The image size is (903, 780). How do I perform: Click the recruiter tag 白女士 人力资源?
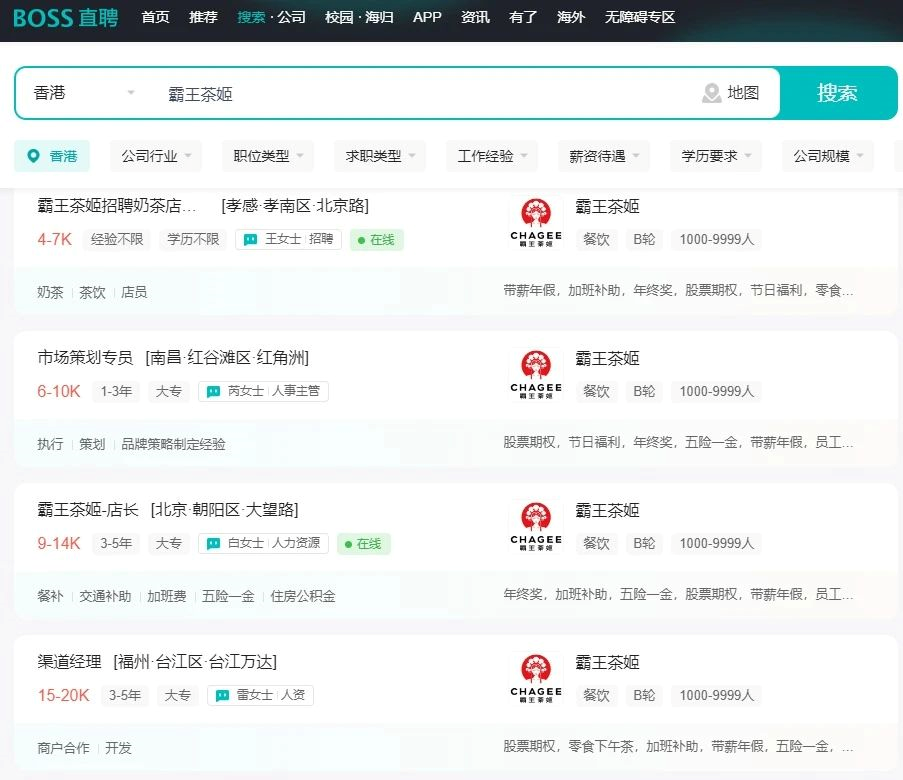[263, 544]
